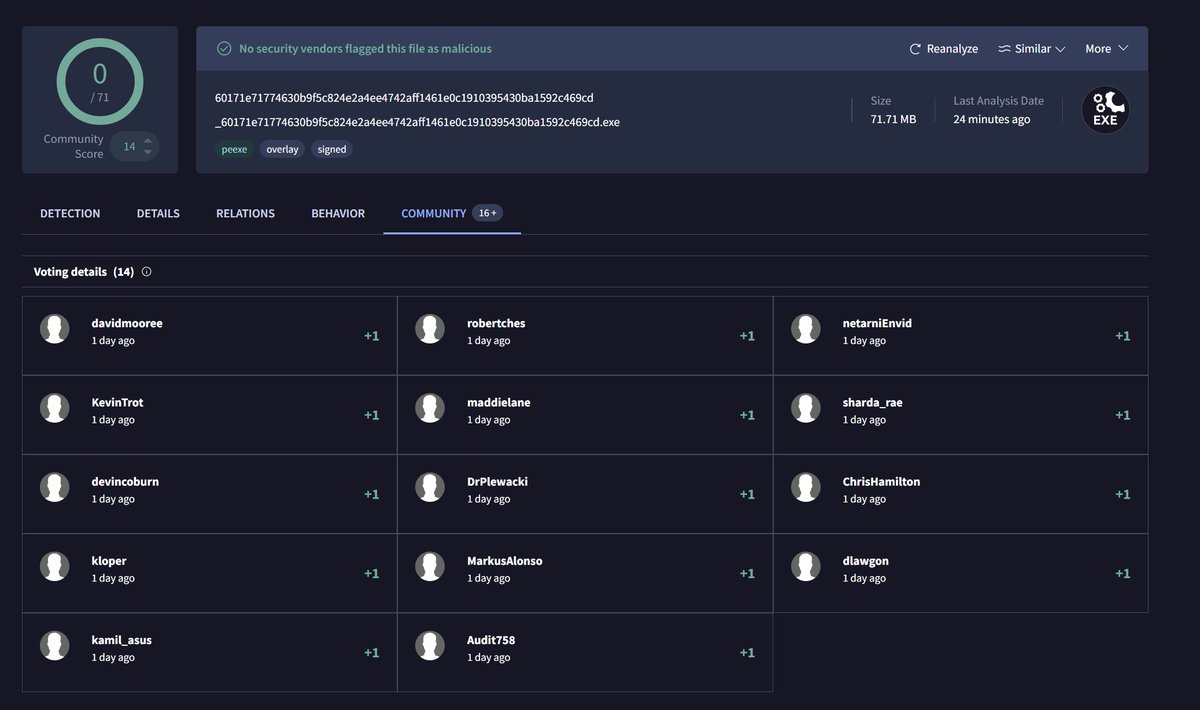Click the '24 minutes ago' analysis date
Image resolution: width=1200 pixels, height=710 pixels.
tap(991, 119)
